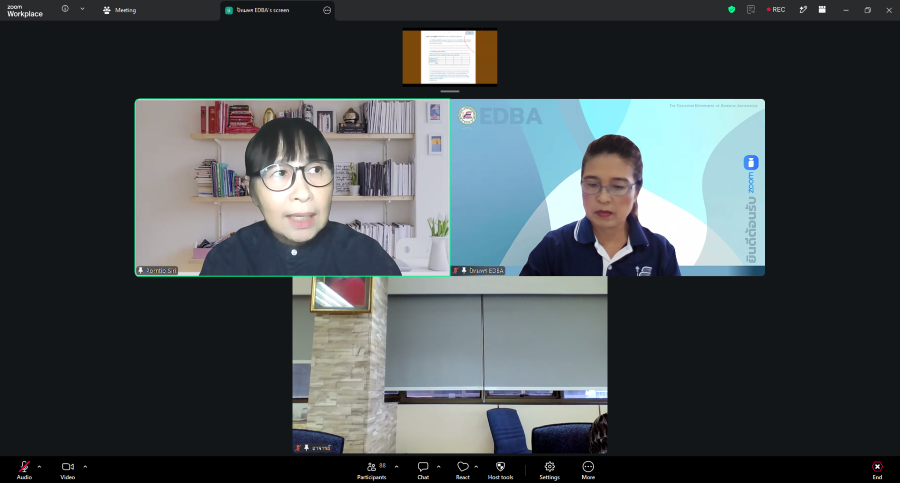
Task: Click the pin icon on bookshelf tile
Action: [x=141, y=271]
